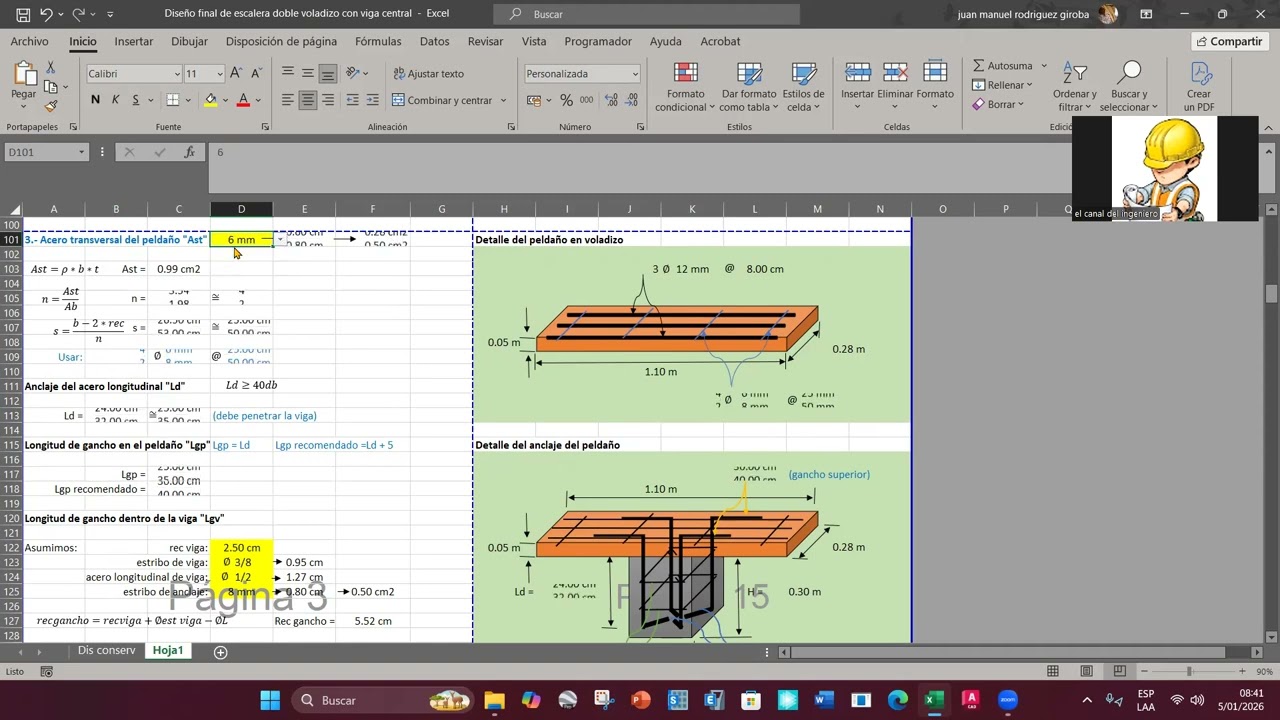Toggle Ajustar texto wrap
The height and width of the screenshot is (720, 1280).
pos(429,73)
